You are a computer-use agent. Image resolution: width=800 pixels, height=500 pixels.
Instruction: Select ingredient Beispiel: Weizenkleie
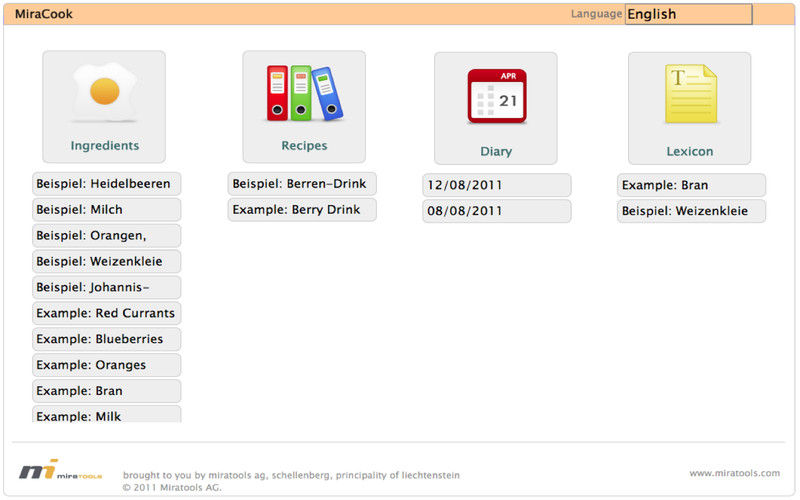(107, 261)
